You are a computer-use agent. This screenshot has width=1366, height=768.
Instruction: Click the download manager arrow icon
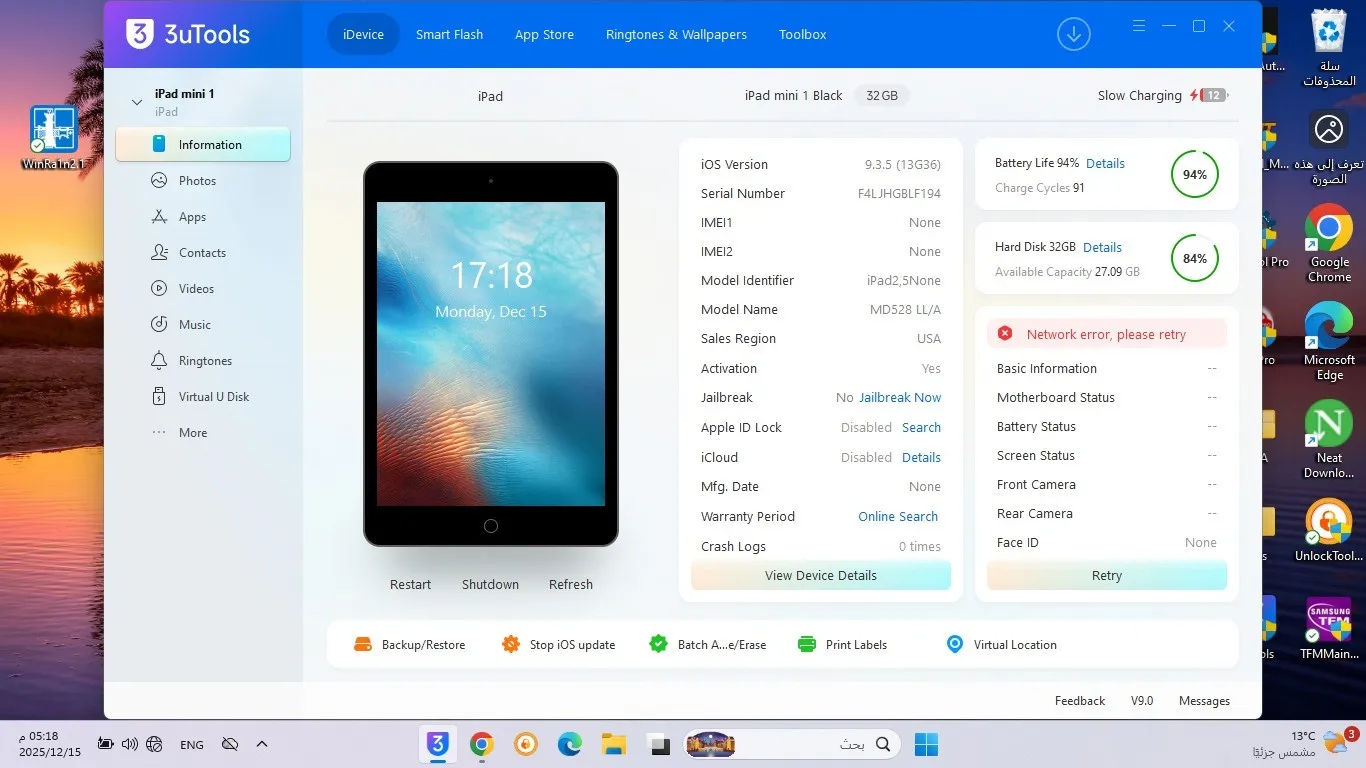tap(1073, 34)
